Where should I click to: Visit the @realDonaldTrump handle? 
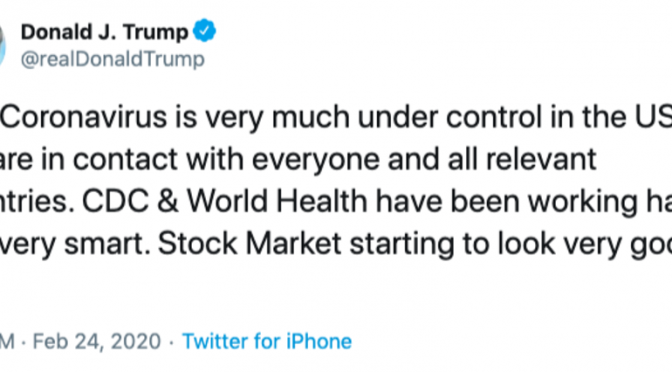[113, 59]
